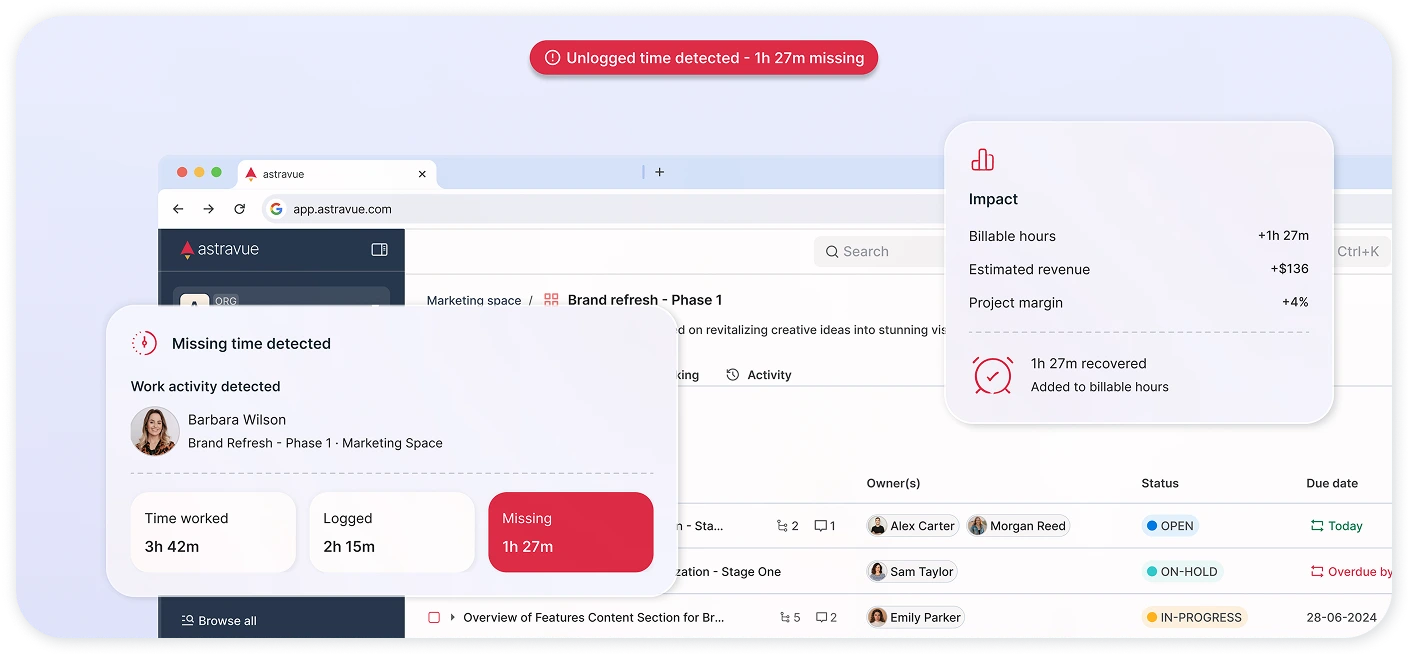Viewport: 1408px width, 654px height.
Task: Click Browse all in the sidebar
Action: click(x=219, y=620)
